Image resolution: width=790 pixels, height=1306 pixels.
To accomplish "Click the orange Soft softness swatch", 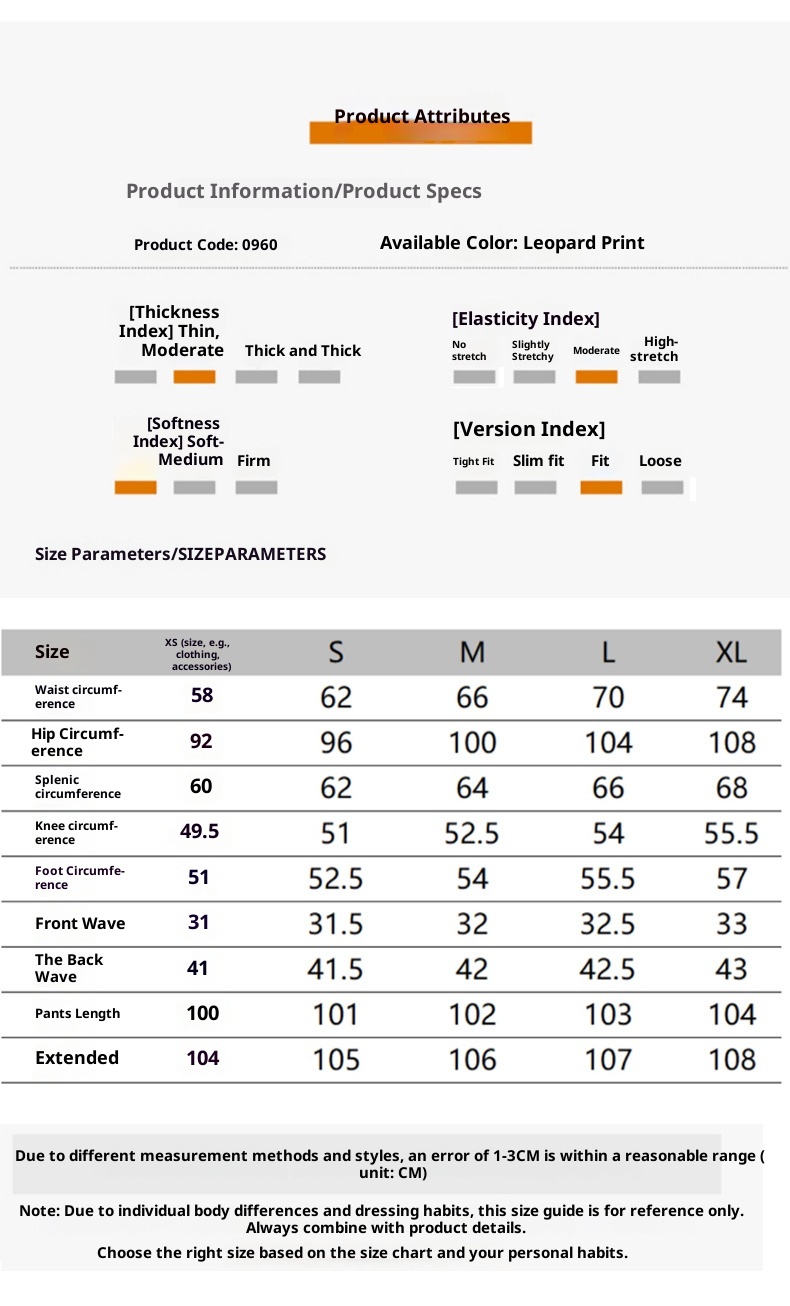I will pyautogui.click(x=135, y=488).
